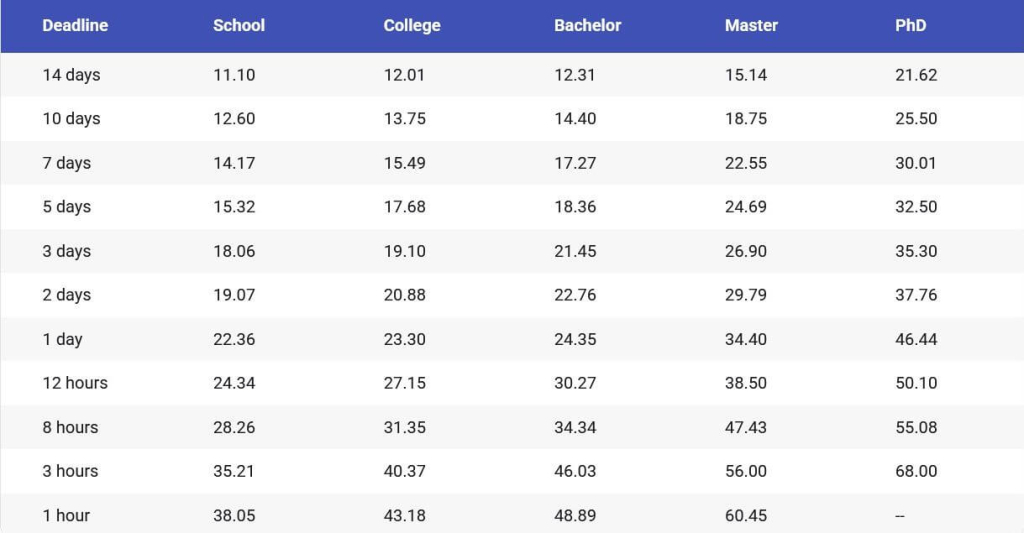Click Bachelor price 17.27 for 7 days

coord(575,163)
